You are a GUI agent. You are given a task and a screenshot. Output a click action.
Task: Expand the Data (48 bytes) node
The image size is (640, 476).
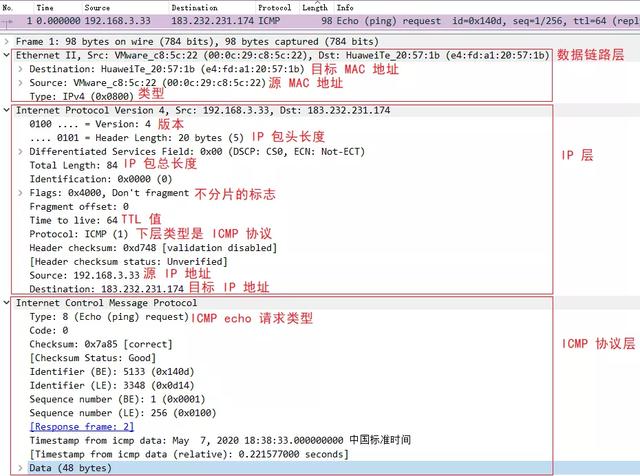pos(21,467)
